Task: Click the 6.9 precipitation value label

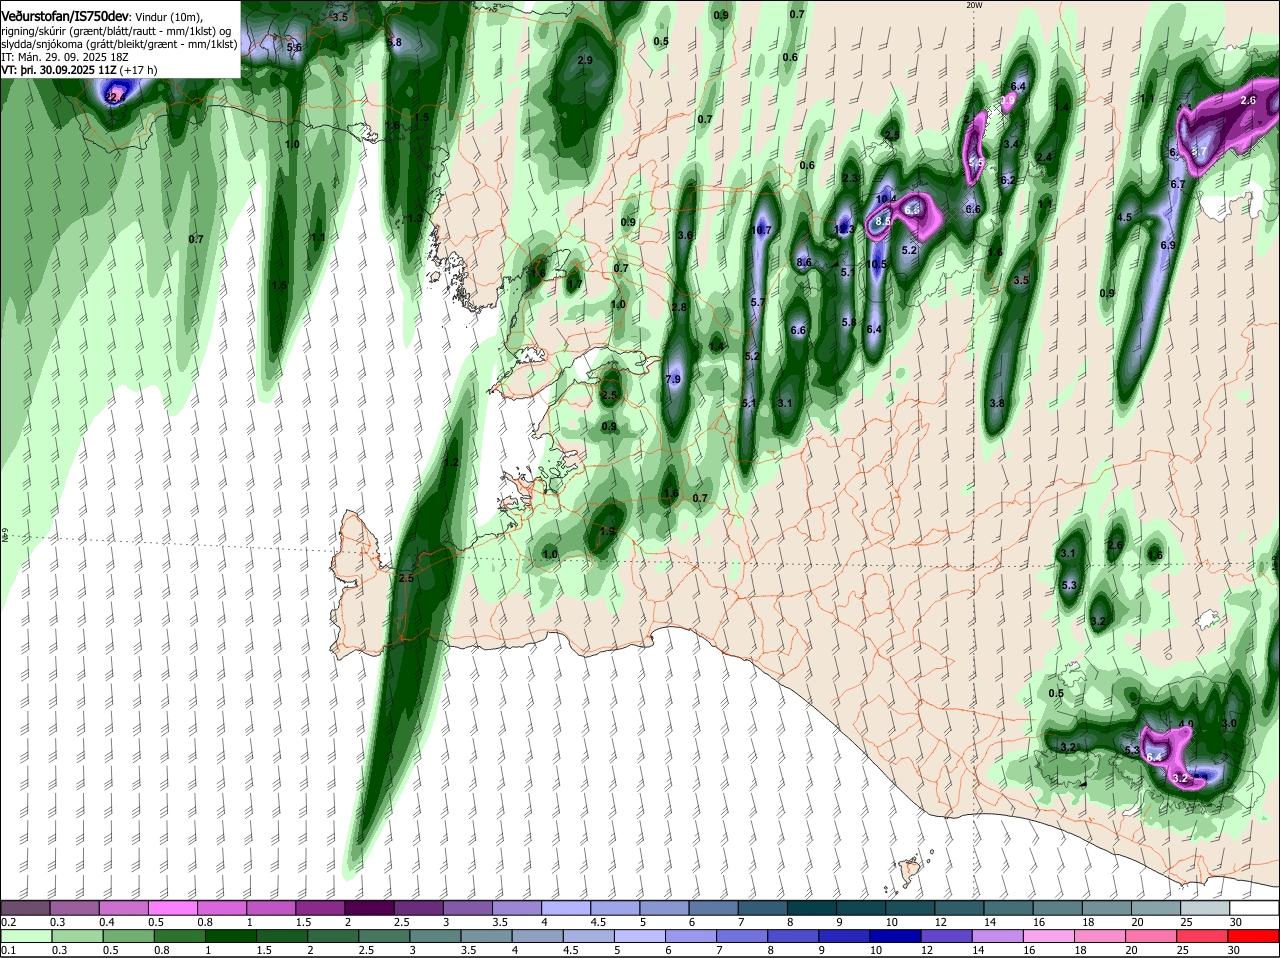Action: pyautogui.click(x=1168, y=245)
